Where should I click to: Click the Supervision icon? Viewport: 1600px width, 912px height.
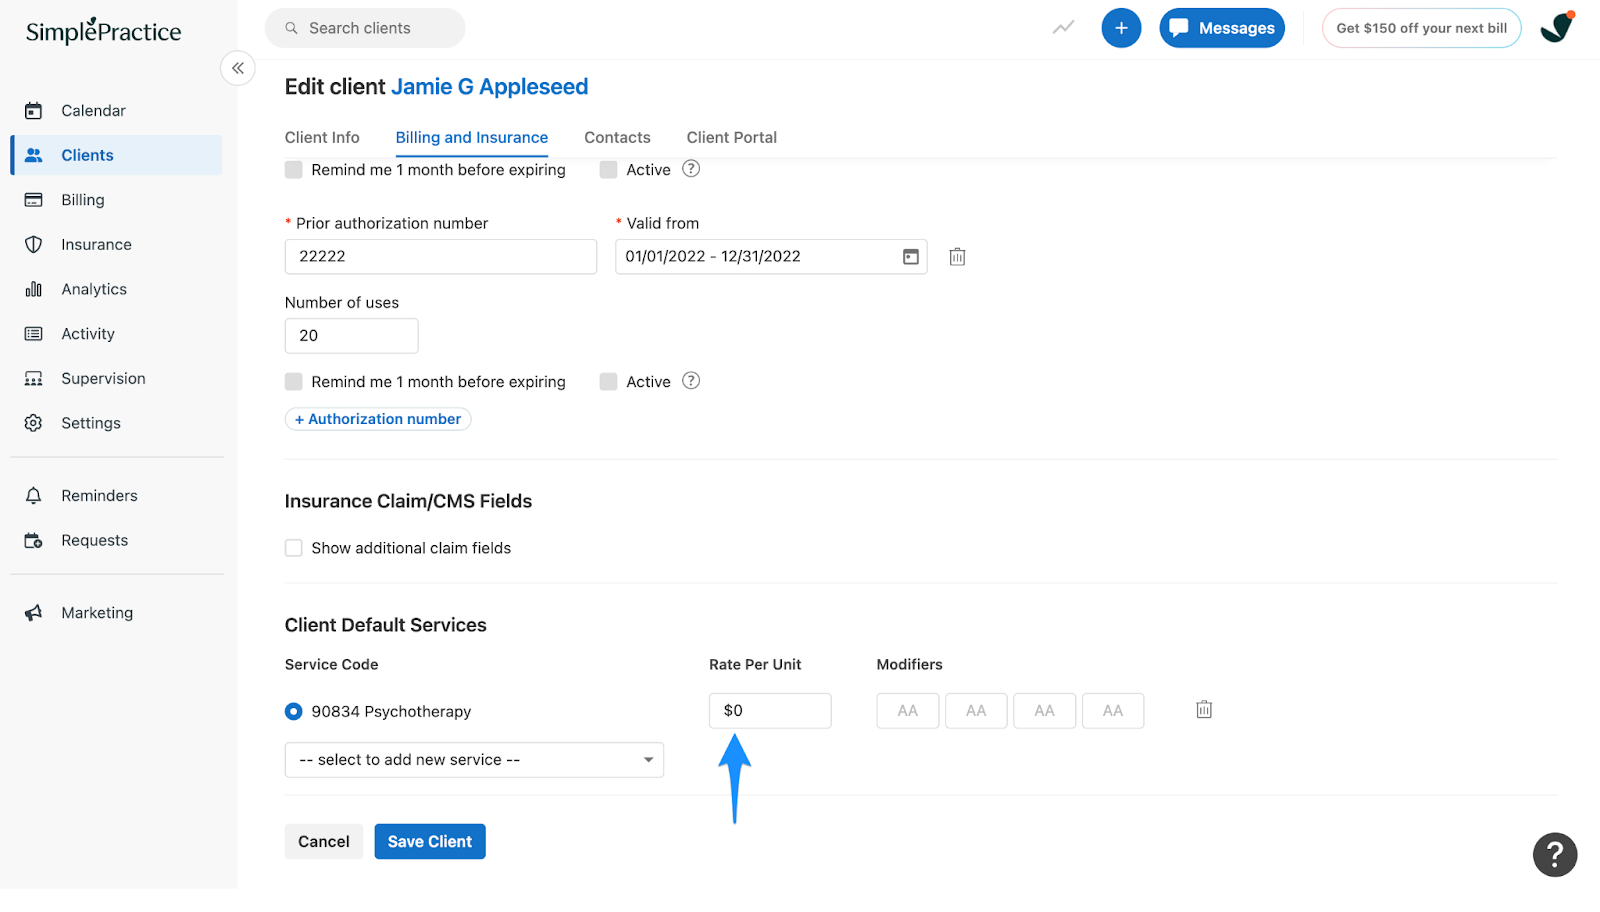[x=33, y=378]
